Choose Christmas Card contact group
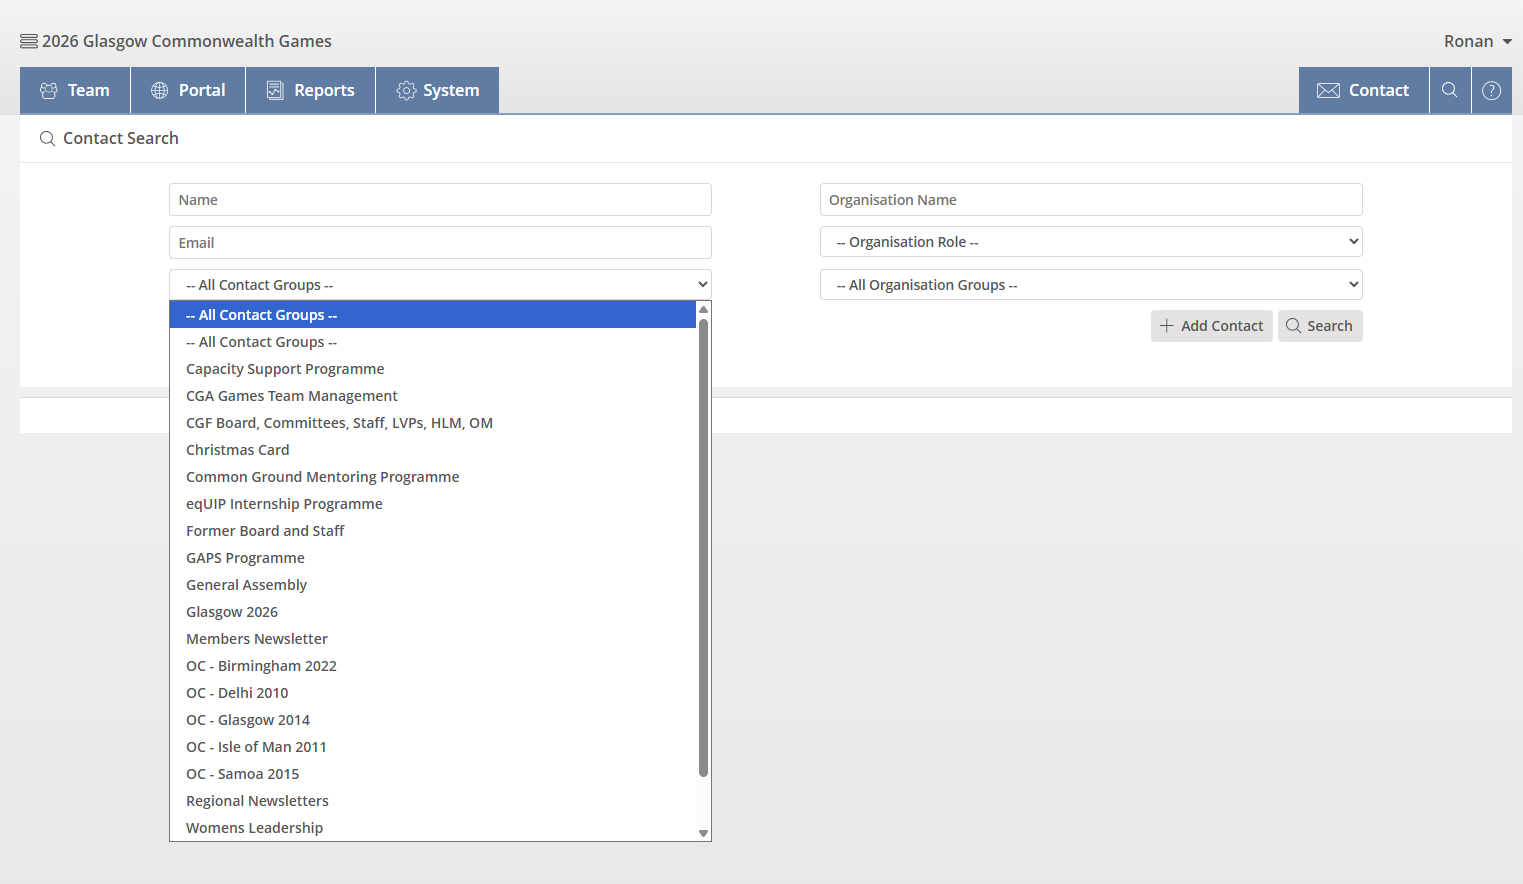1523x884 pixels. 238,450
